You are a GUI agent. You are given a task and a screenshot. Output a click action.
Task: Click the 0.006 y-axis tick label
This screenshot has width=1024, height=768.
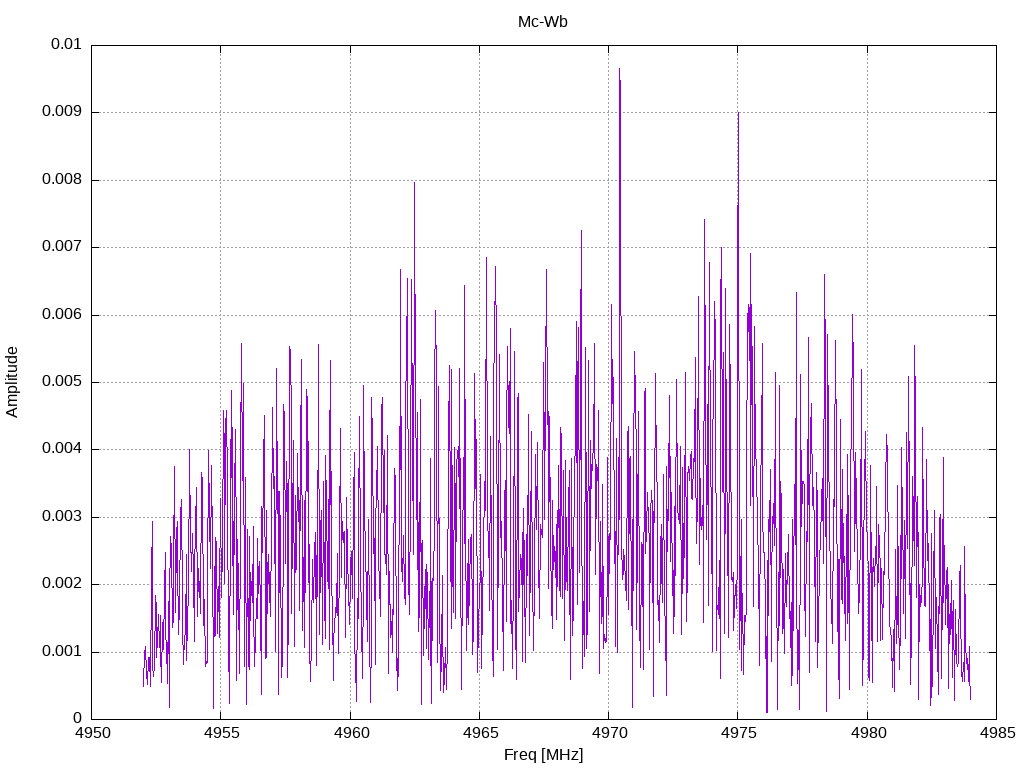[x=62, y=314]
